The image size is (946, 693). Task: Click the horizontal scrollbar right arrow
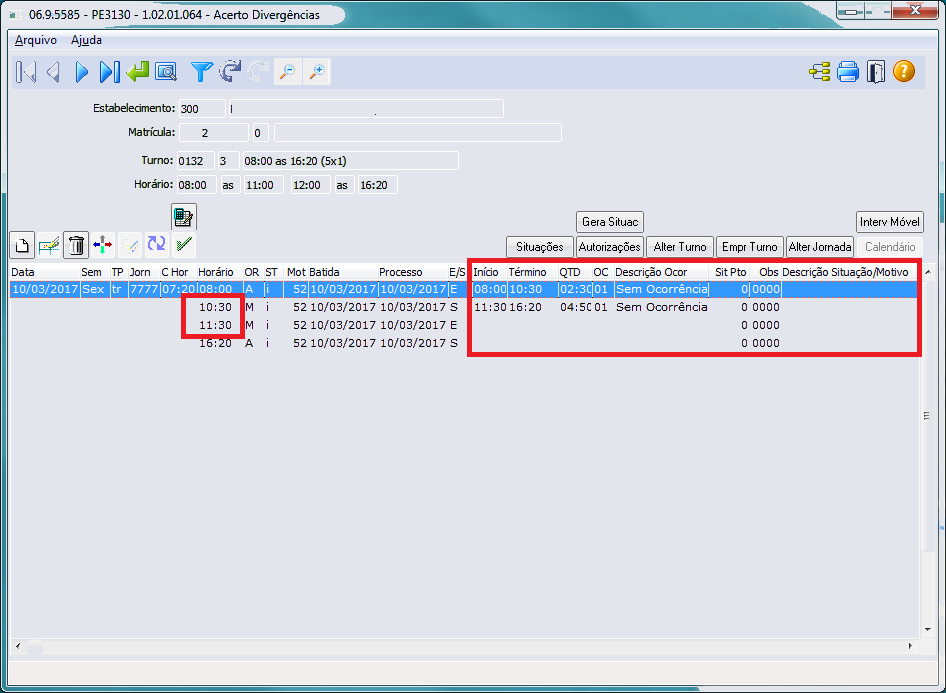click(910, 646)
